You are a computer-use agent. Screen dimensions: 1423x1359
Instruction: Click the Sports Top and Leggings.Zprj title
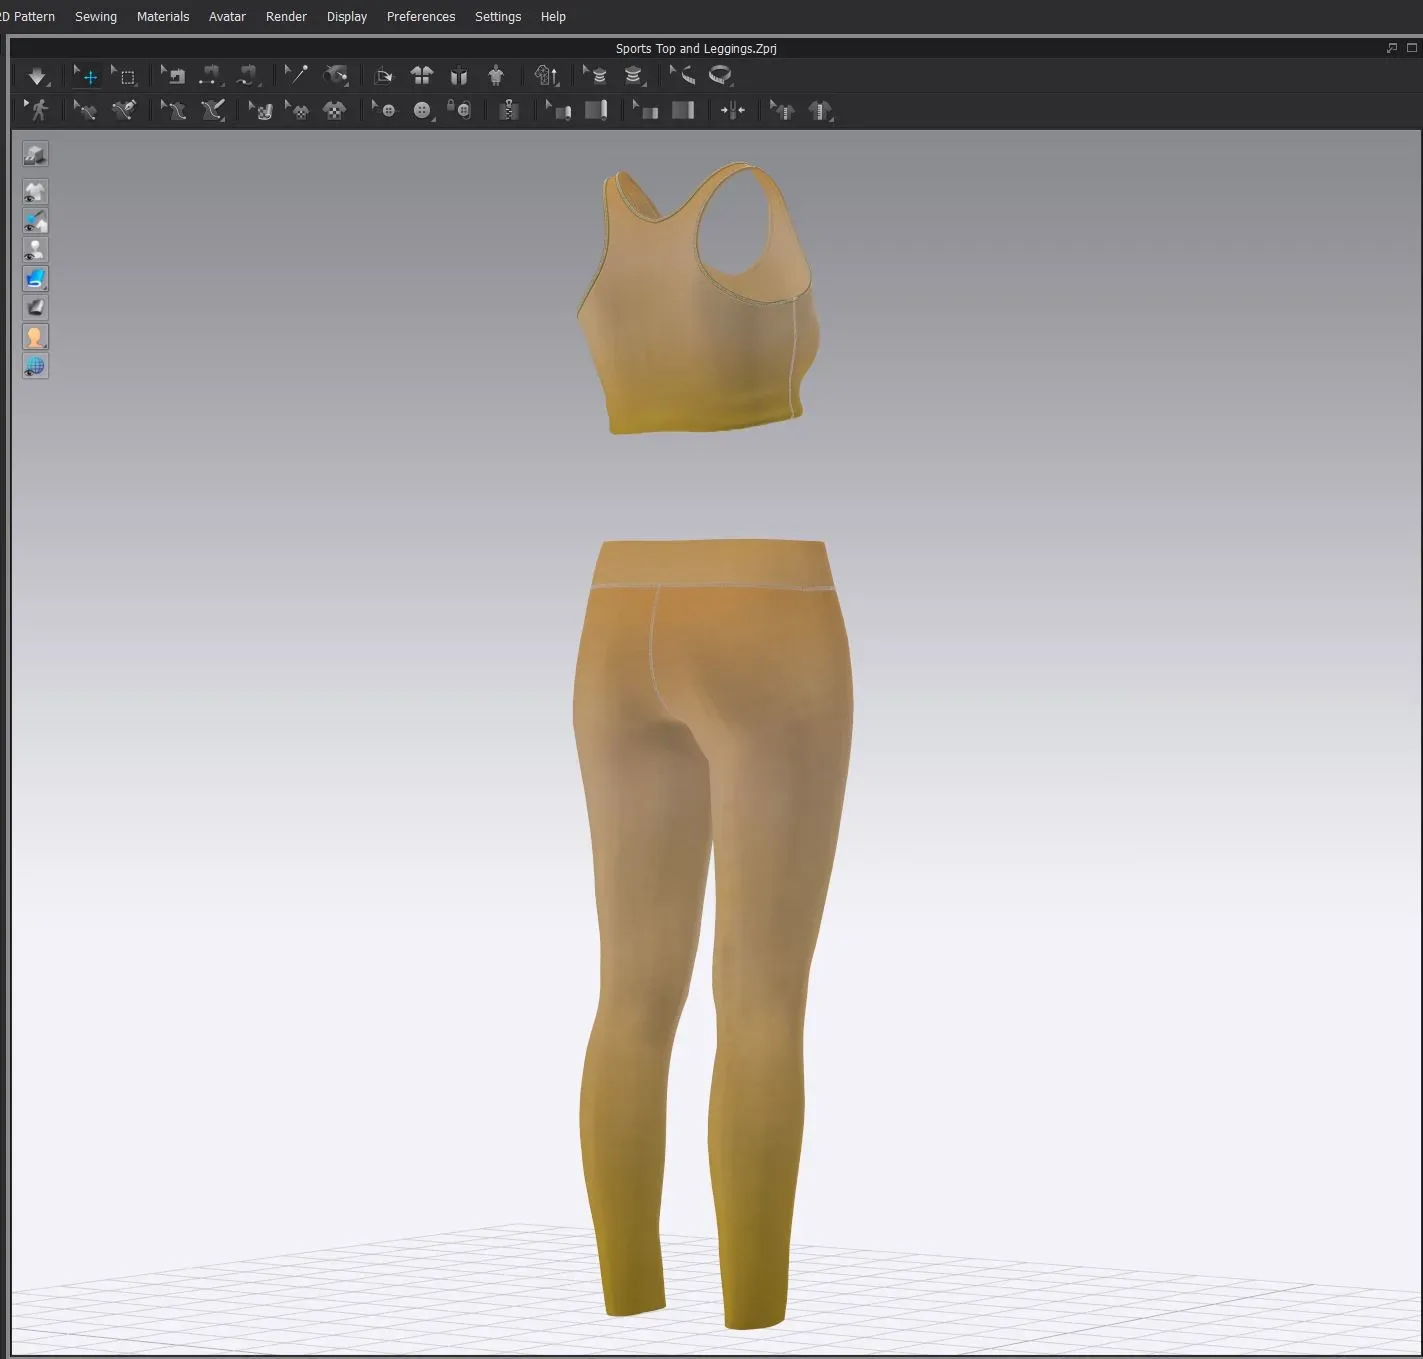coord(696,48)
